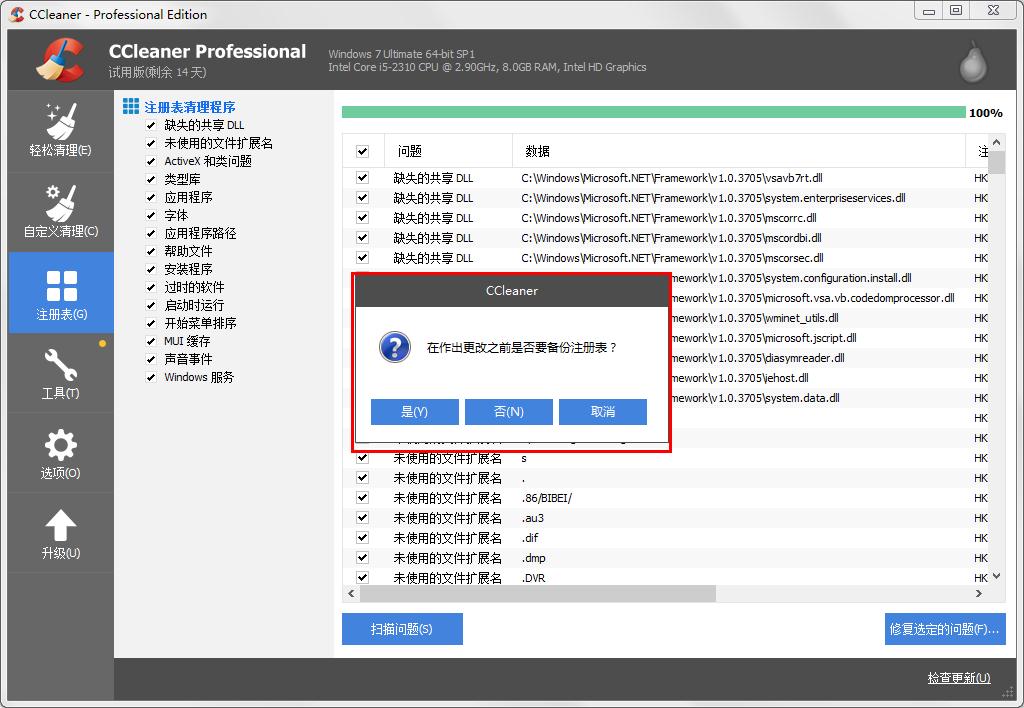Uncheck the 字体 scan option
Viewport: 1024px width, 708px height.
(150, 215)
